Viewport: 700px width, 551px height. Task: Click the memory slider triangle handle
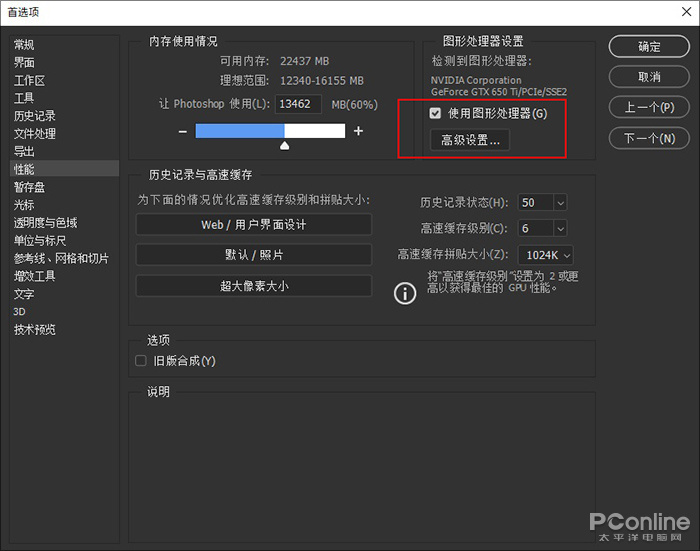(284, 146)
